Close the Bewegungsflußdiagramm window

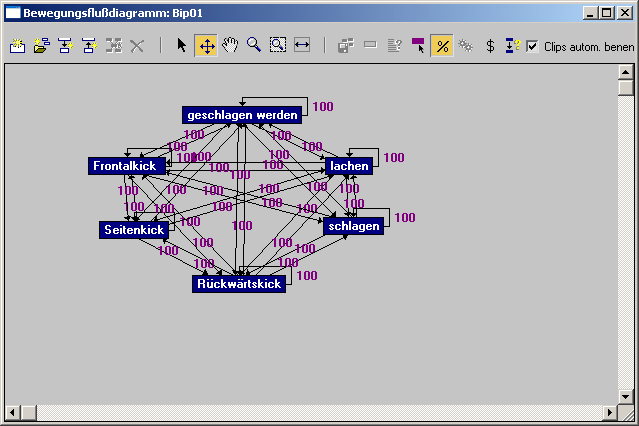624,13
